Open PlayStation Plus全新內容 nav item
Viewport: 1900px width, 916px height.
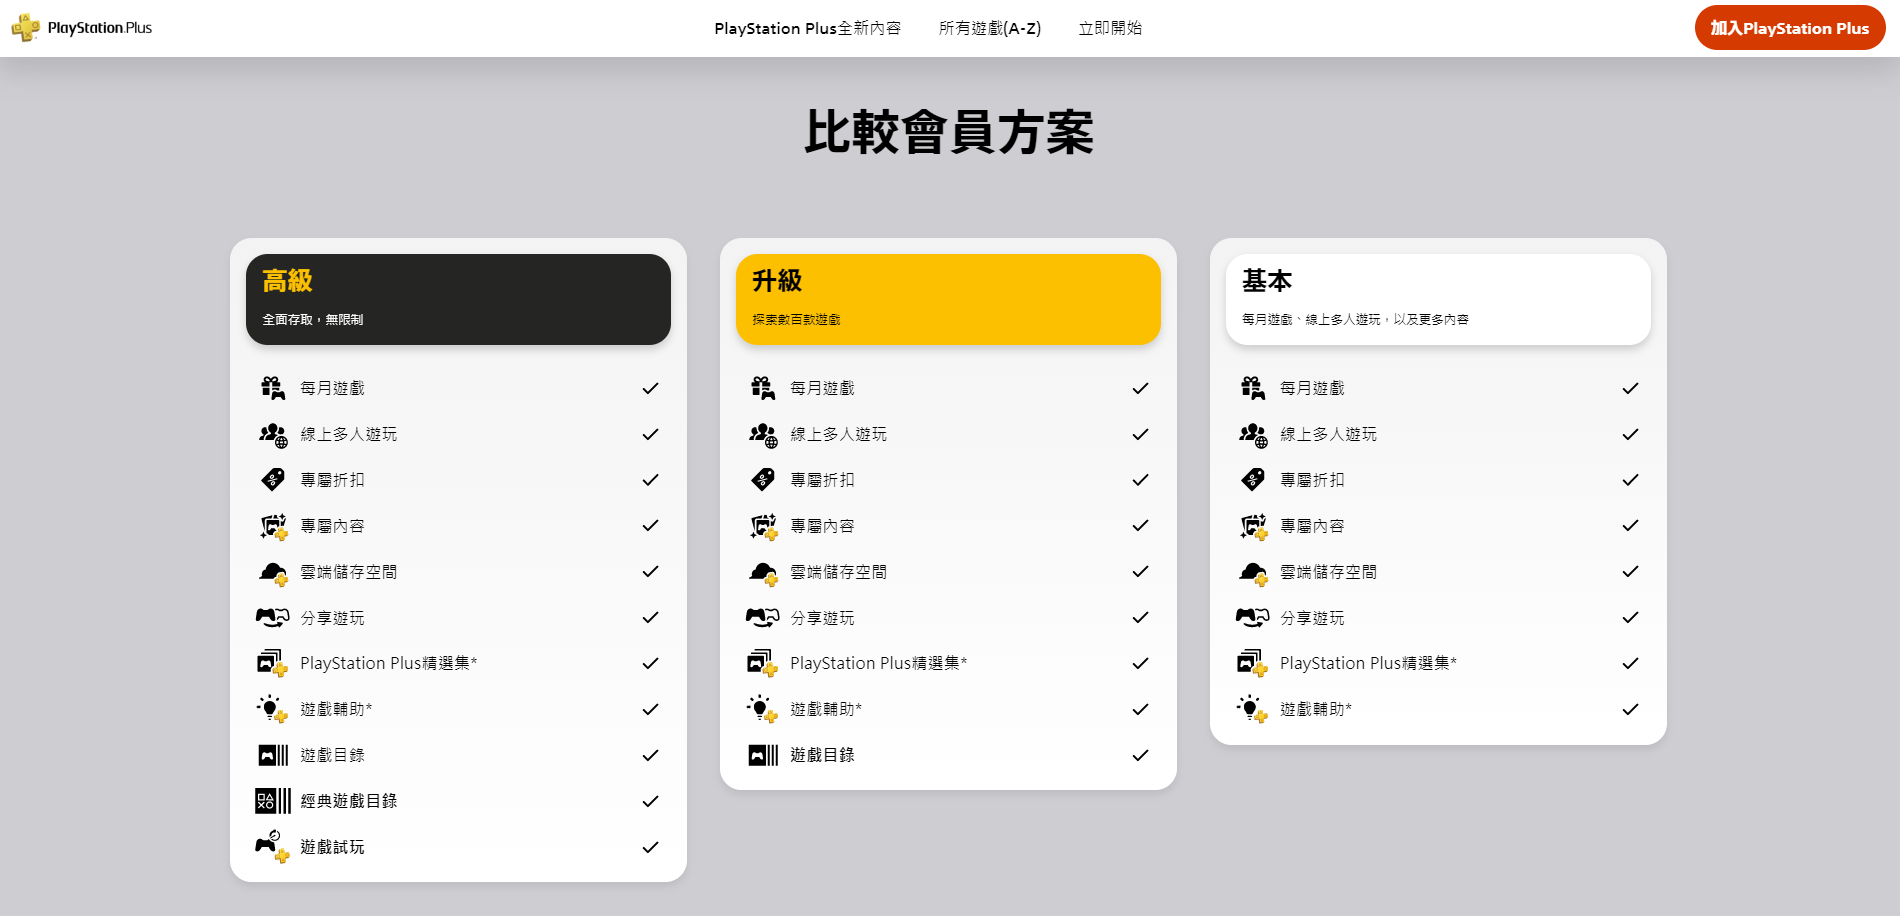point(807,28)
